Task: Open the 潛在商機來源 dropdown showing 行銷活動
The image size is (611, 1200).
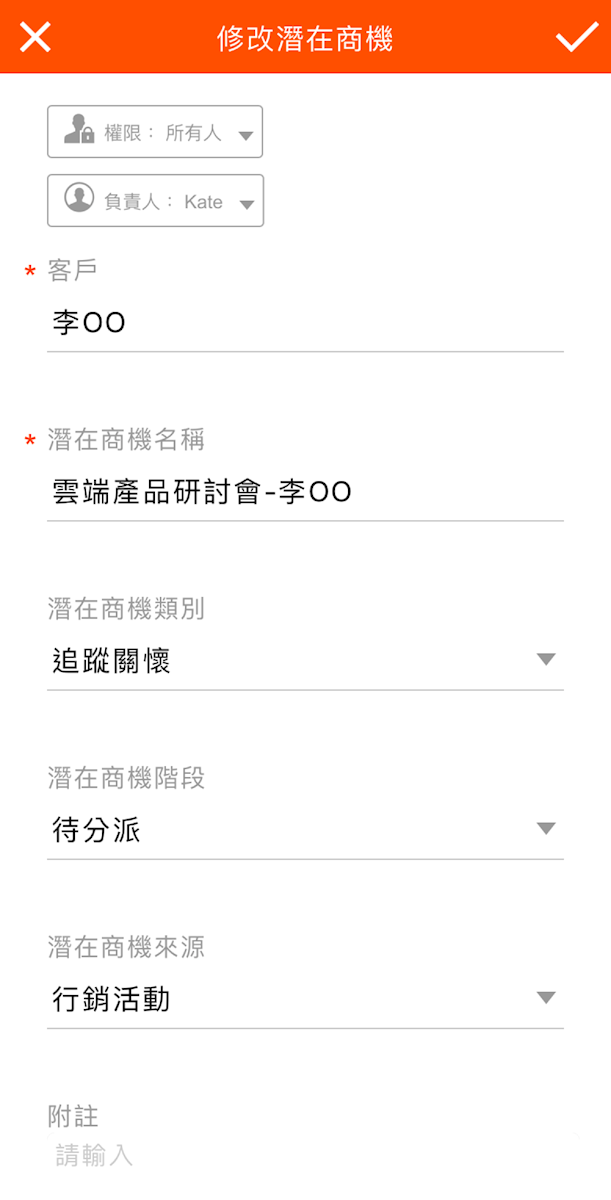Action: pos(290,999)
